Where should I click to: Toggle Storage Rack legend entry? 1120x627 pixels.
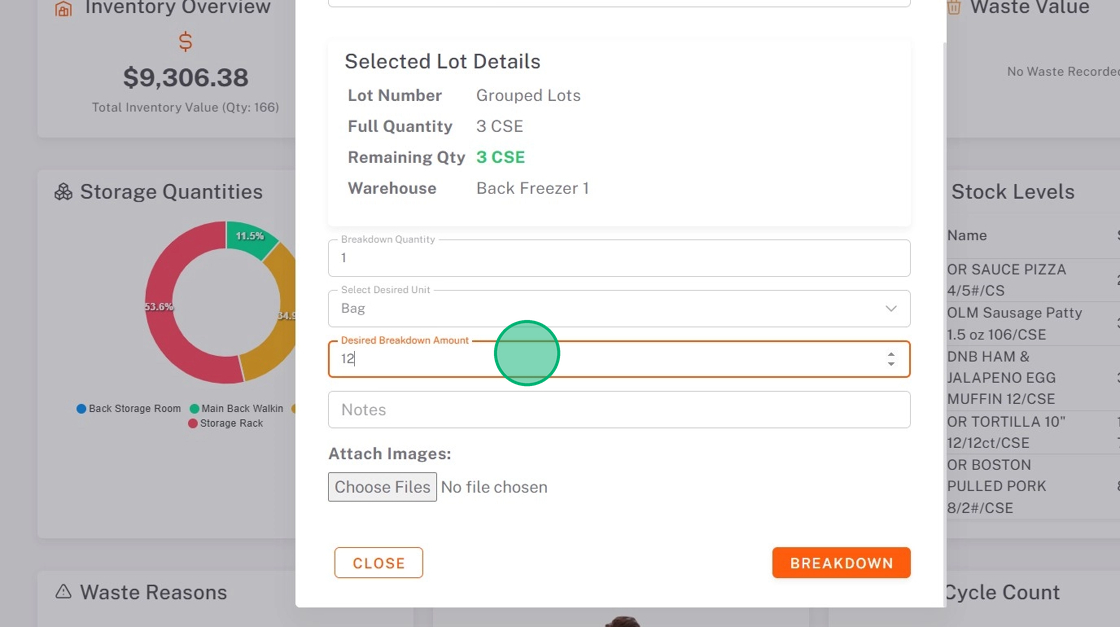coord(225,423)
